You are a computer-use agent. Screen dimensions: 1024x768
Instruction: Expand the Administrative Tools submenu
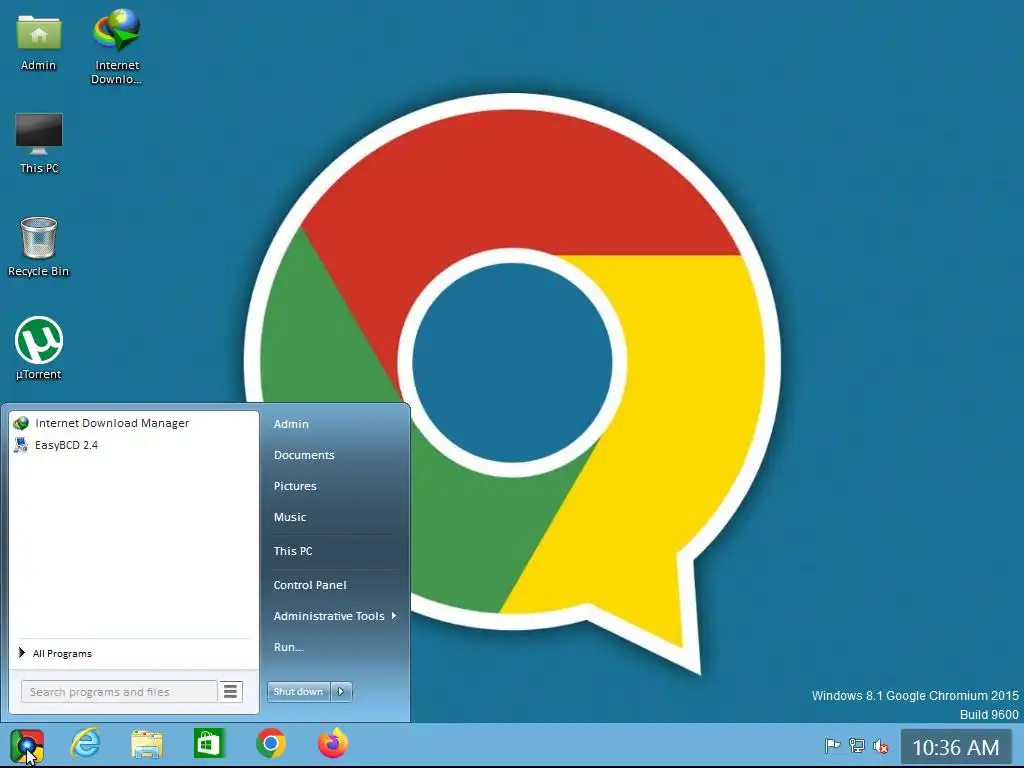334,616
